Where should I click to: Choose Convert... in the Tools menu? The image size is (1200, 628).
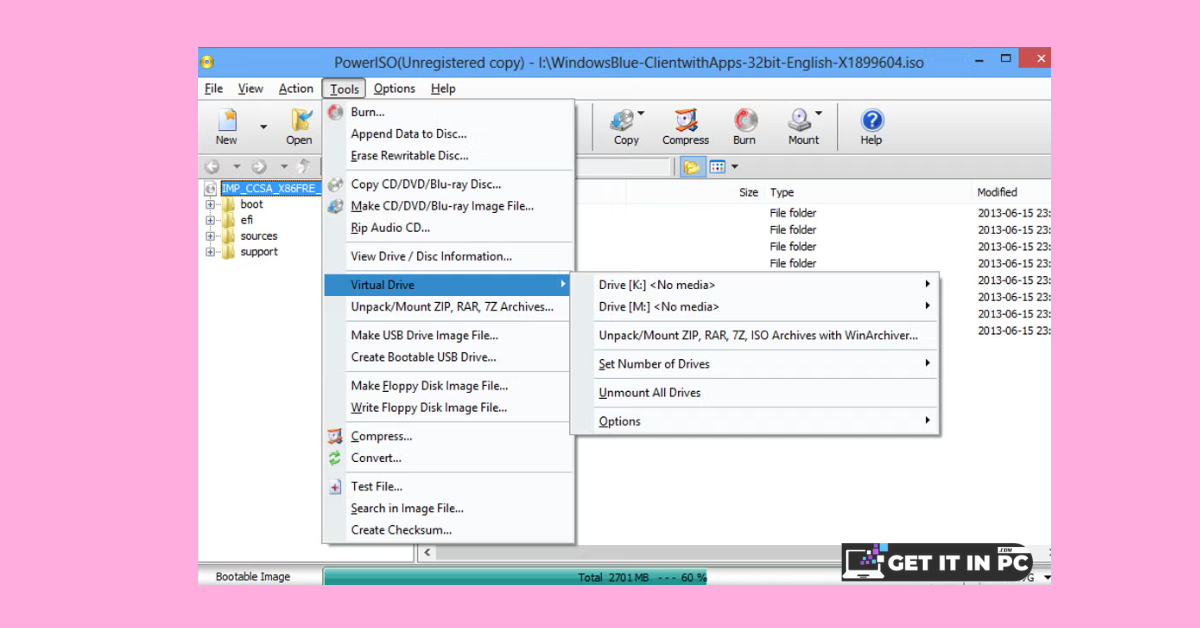pos(448,458)
